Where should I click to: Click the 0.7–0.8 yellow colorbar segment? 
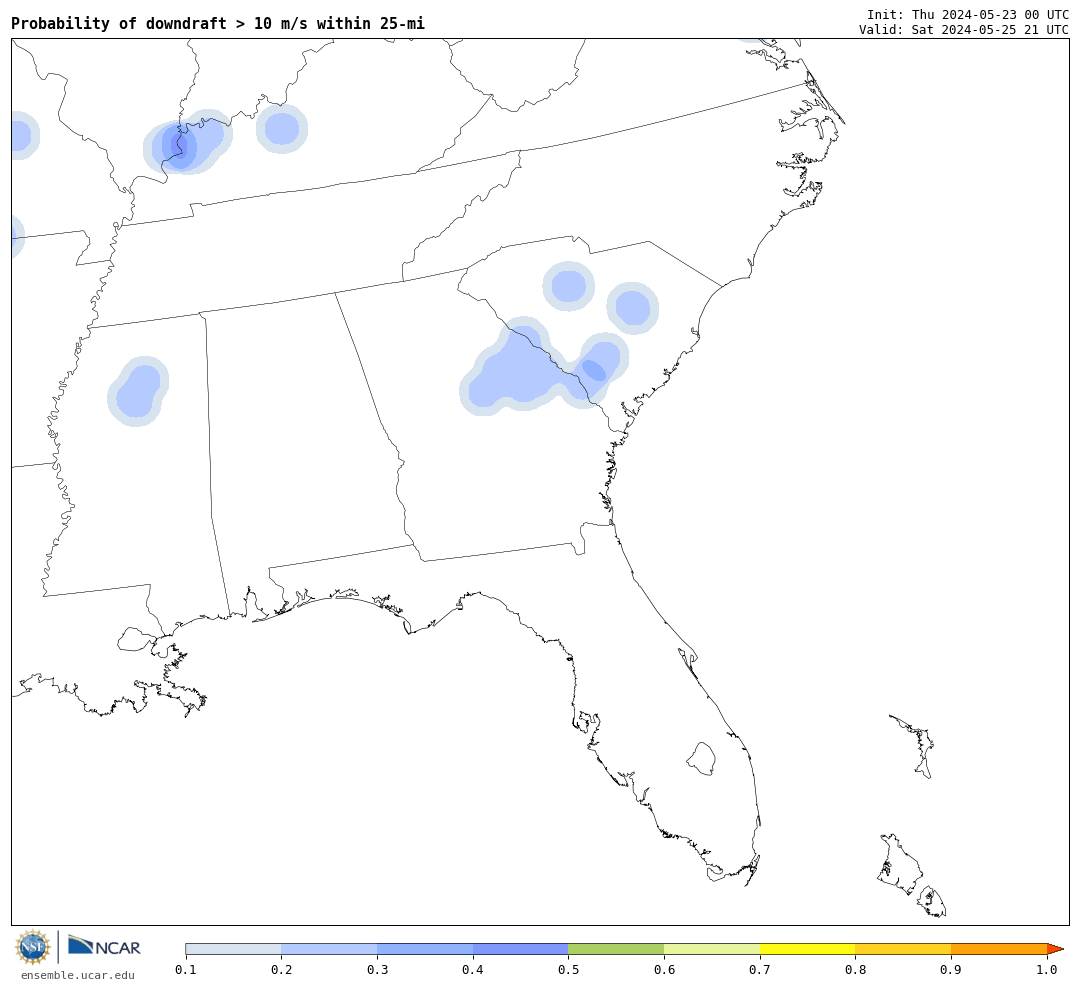808,949
